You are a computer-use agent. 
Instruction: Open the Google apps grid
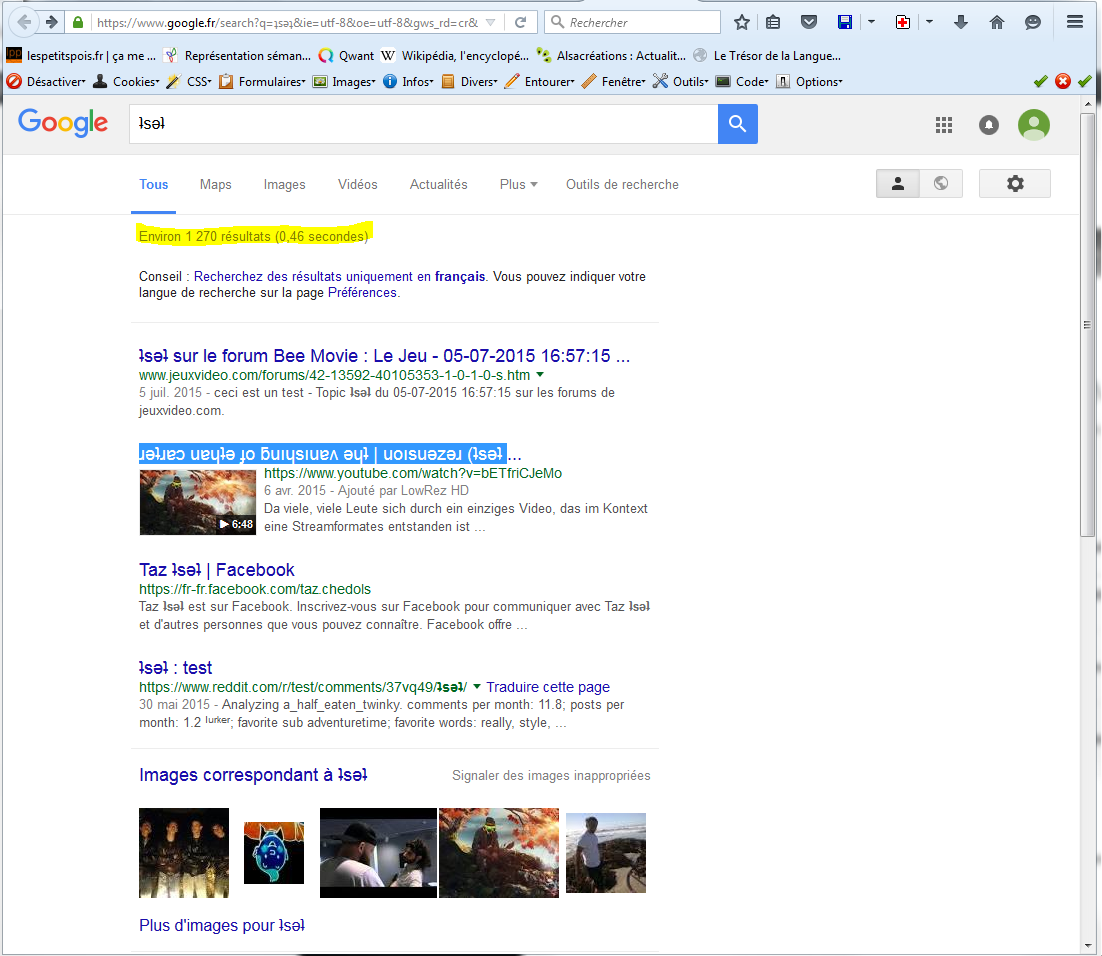[943, 125]
